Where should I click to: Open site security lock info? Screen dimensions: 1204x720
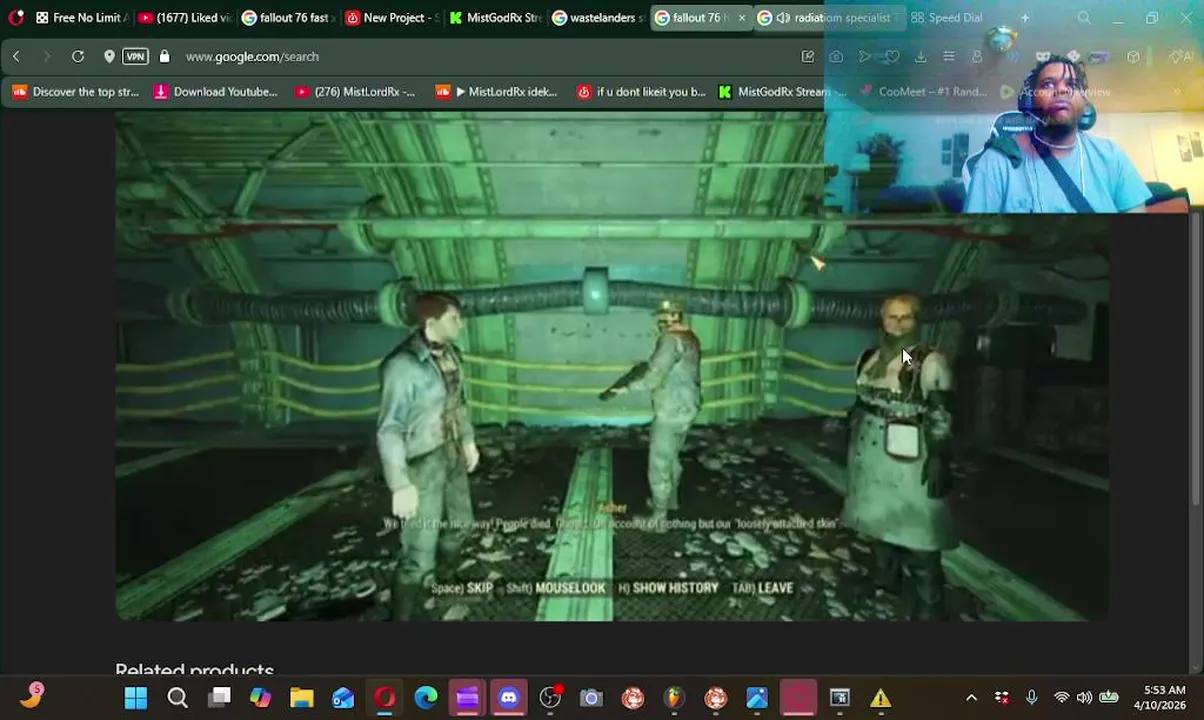tap(164, 56)
